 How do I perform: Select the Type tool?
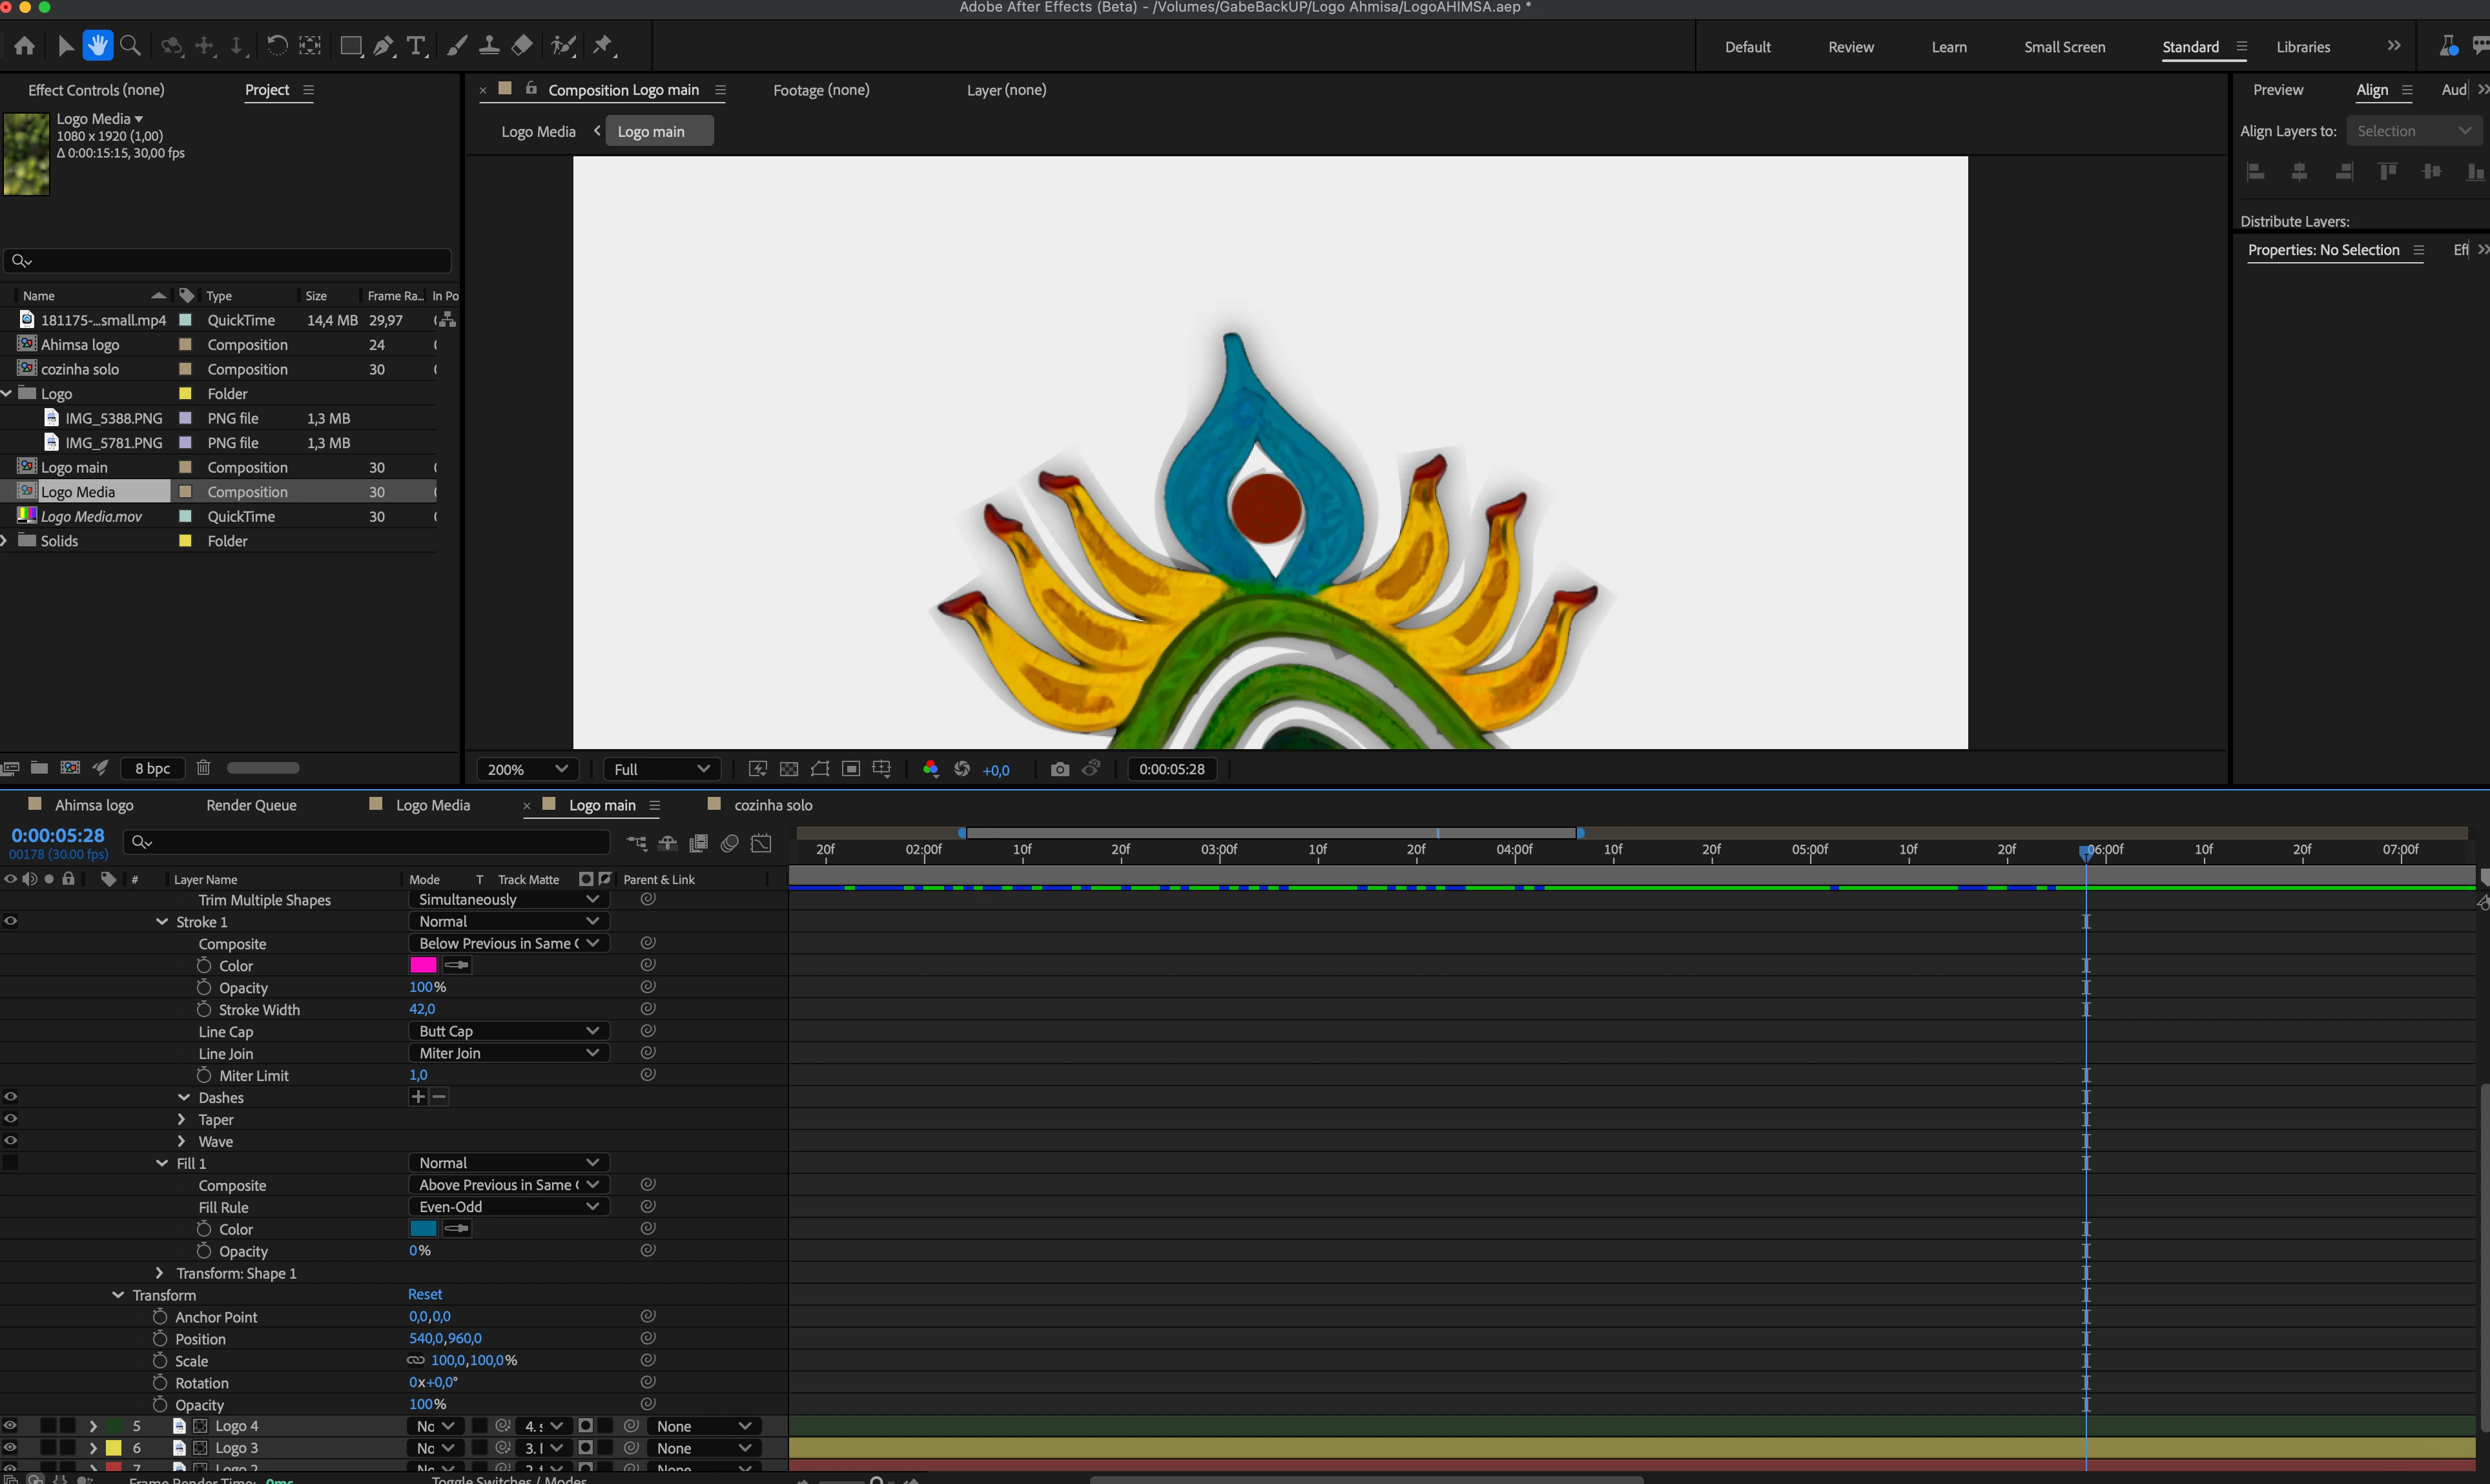click(x=416, y=46)
